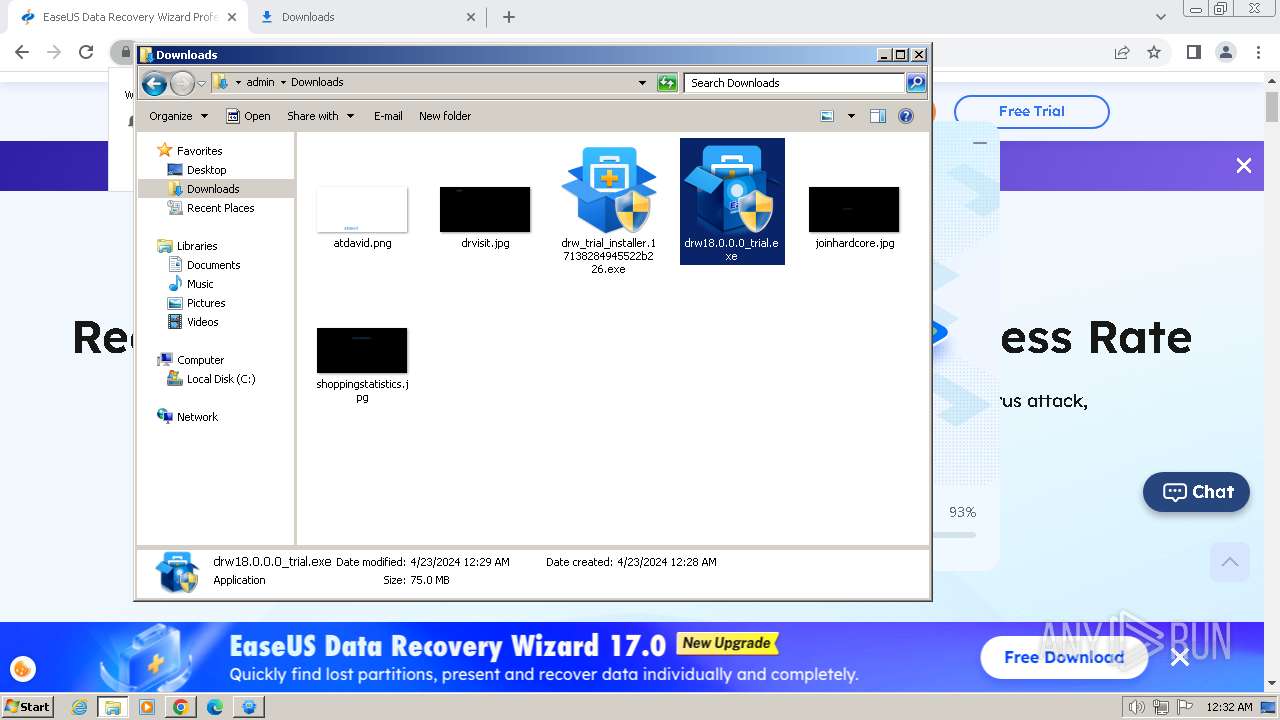Reload the browser page
The image size is (1280, 720).
86,52
